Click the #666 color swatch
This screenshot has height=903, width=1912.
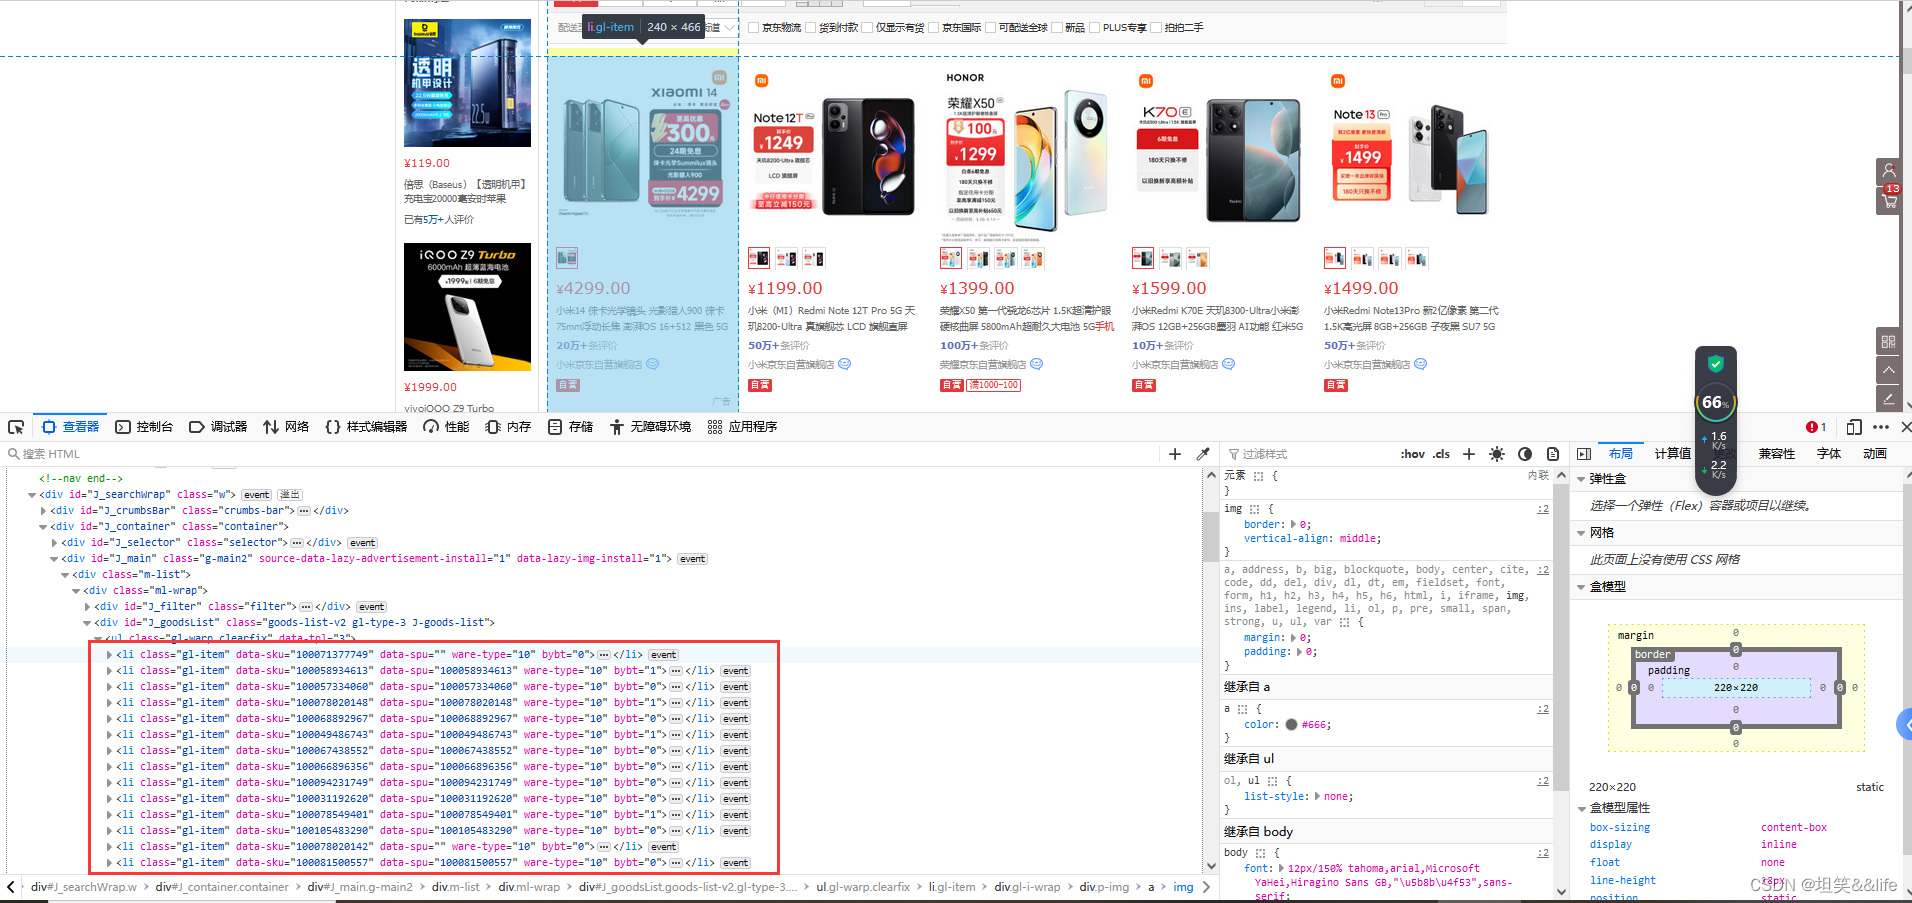tap(1291, 725)
